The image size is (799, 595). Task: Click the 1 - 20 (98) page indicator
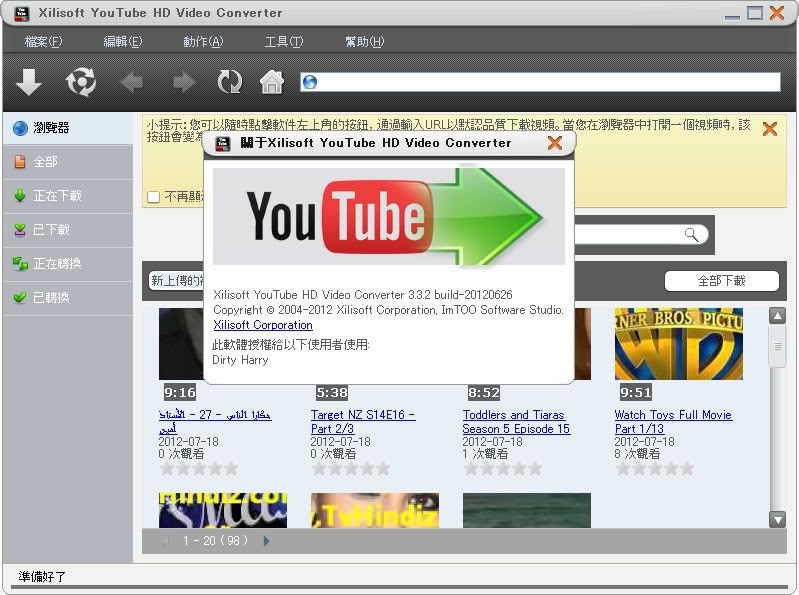(215, 540)
